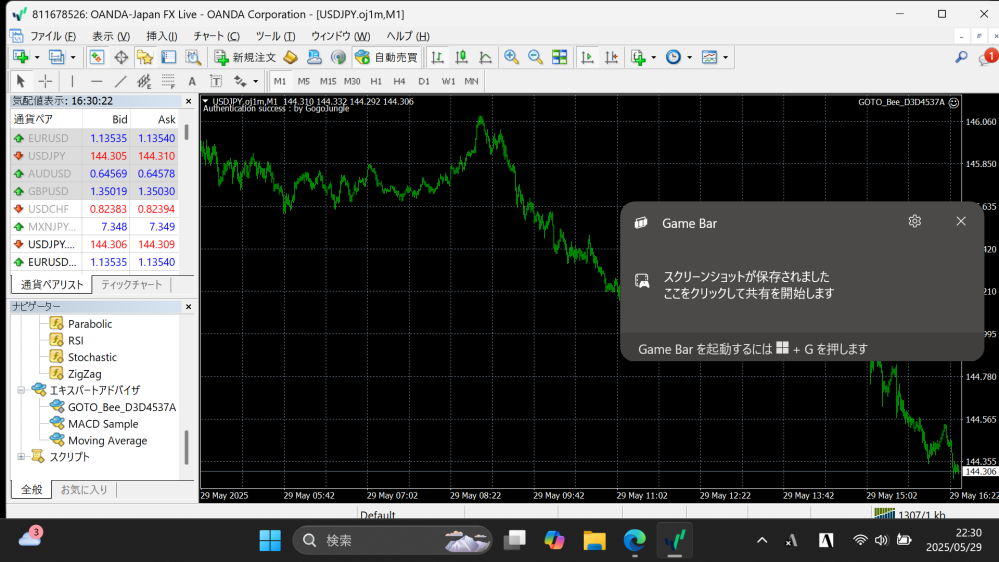Screen dimensions: 999x562
Task: Switch to お気に入り tab in Navigator
Action: [84, 489]
